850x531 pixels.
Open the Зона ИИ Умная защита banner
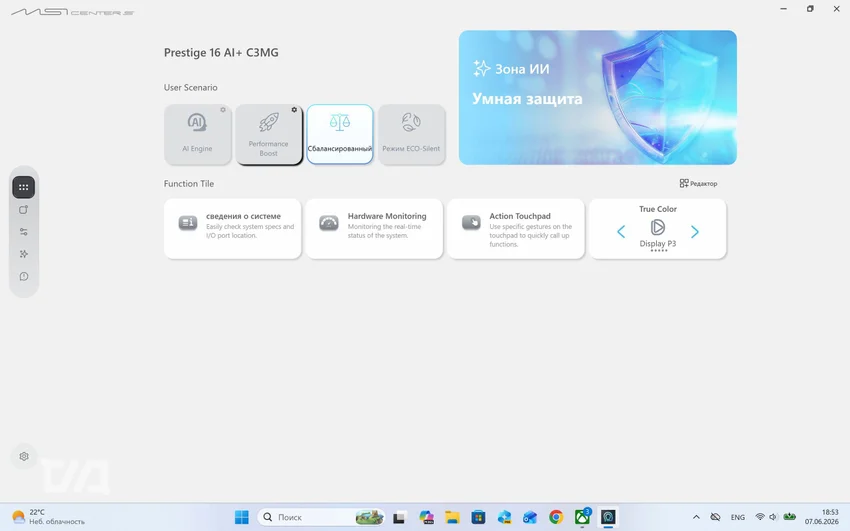click(597, 98)
